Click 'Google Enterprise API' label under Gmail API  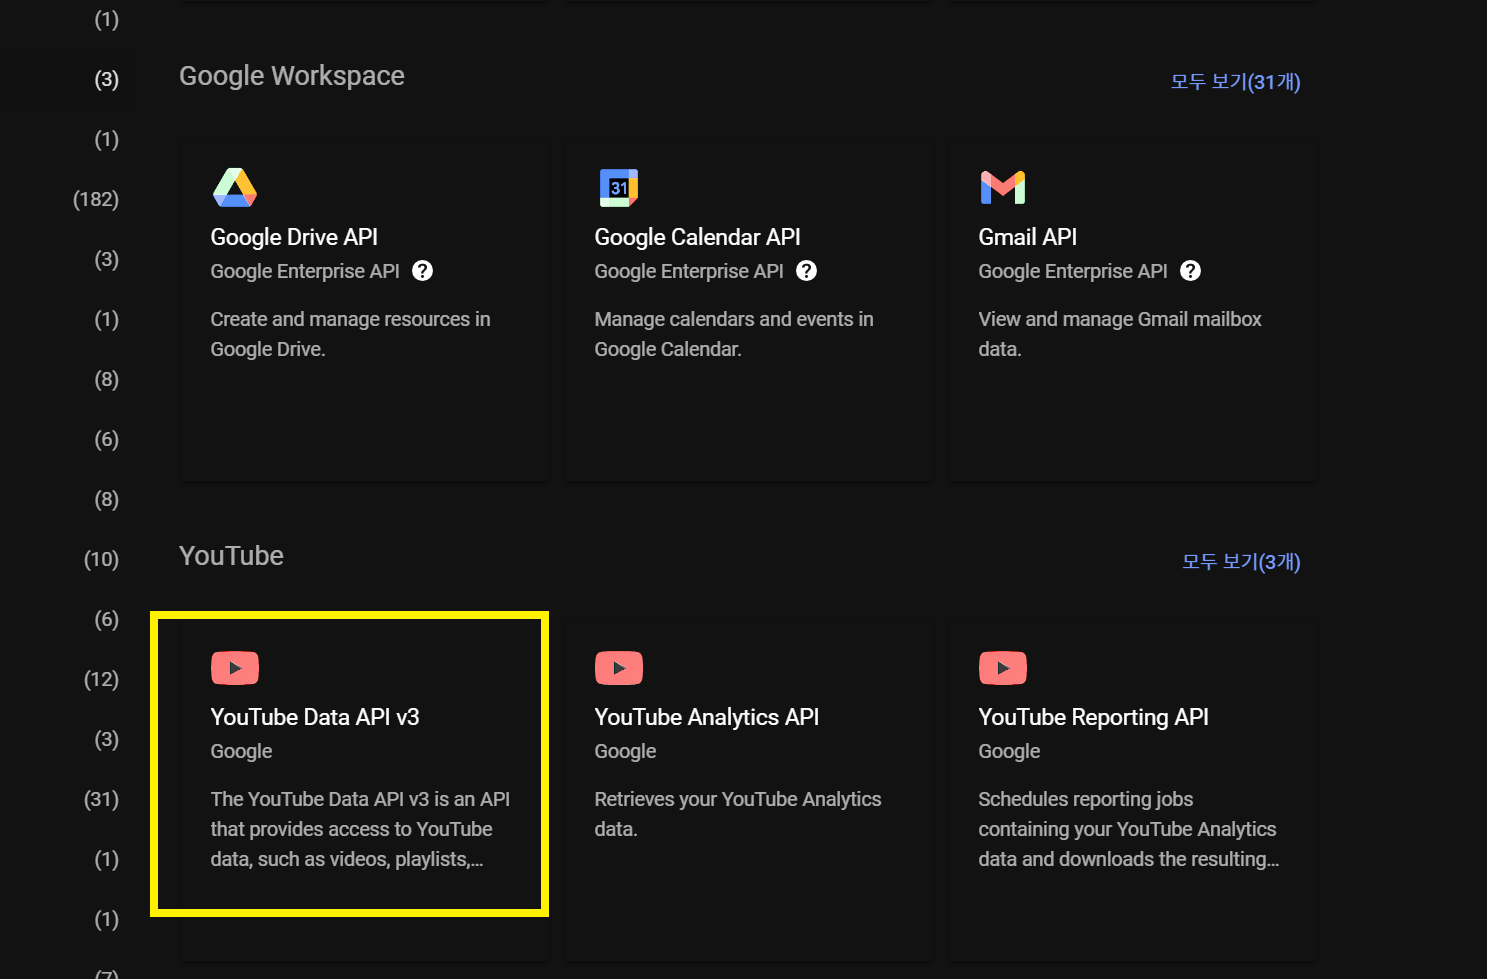[x=1073, y=271]
